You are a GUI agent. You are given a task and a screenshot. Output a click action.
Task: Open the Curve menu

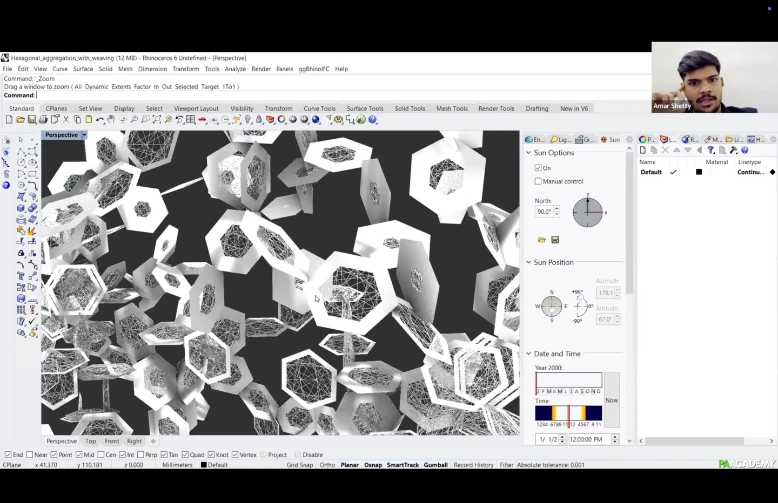coord(60,69)
